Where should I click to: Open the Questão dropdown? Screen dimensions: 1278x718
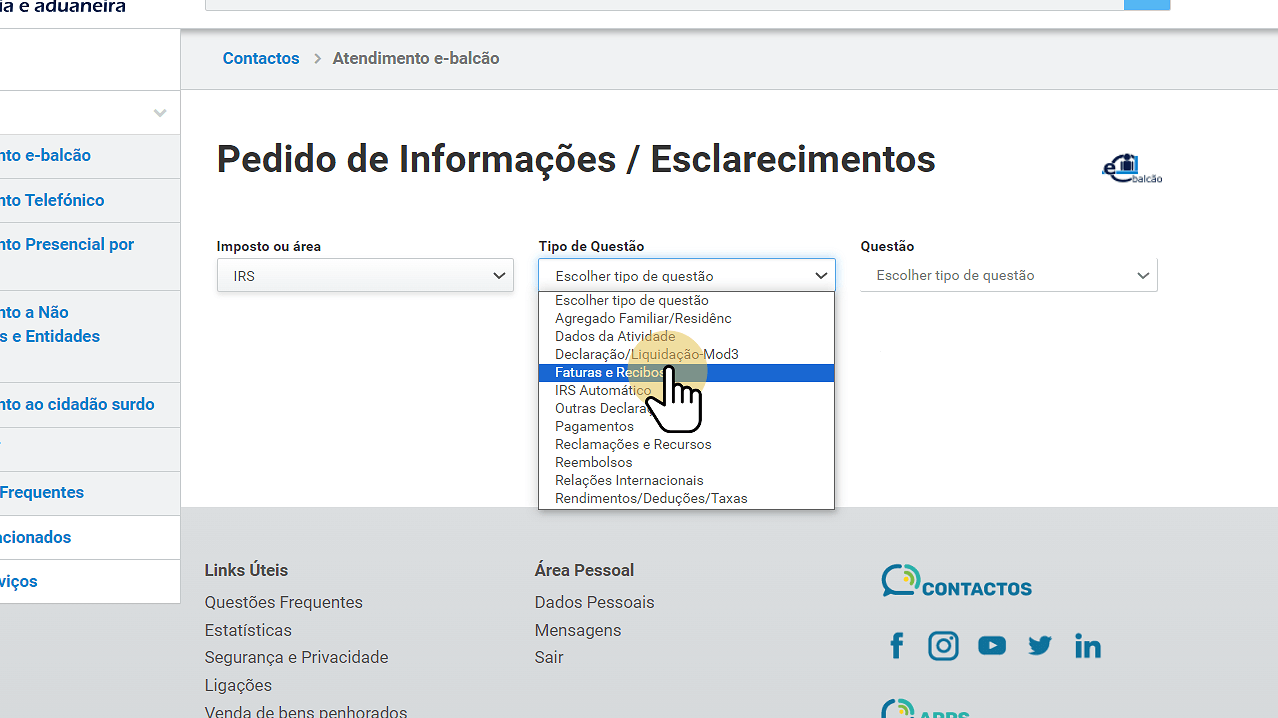coord(1008,276)
